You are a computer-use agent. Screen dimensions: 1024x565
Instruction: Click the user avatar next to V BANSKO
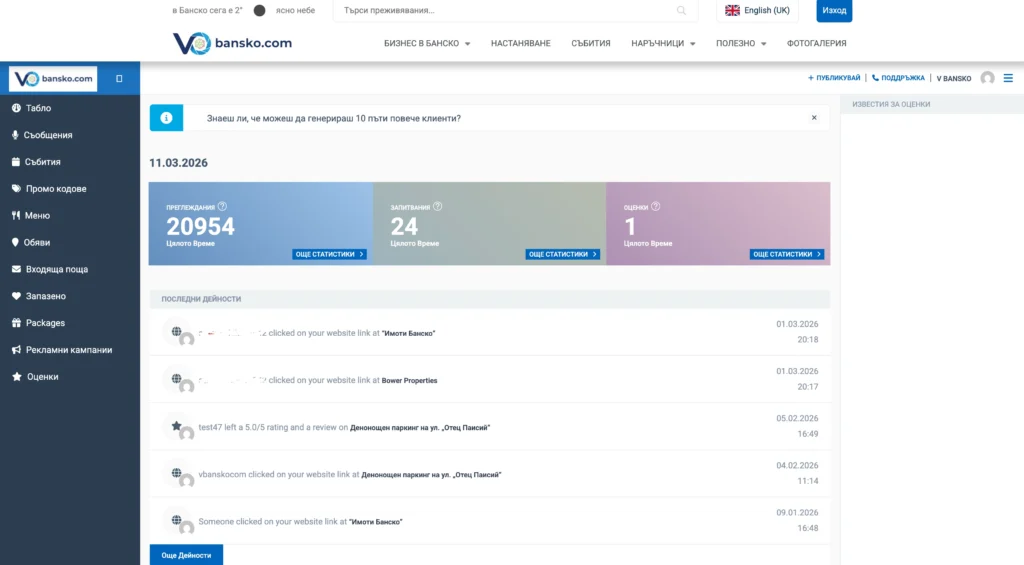(x=988, y=78)
